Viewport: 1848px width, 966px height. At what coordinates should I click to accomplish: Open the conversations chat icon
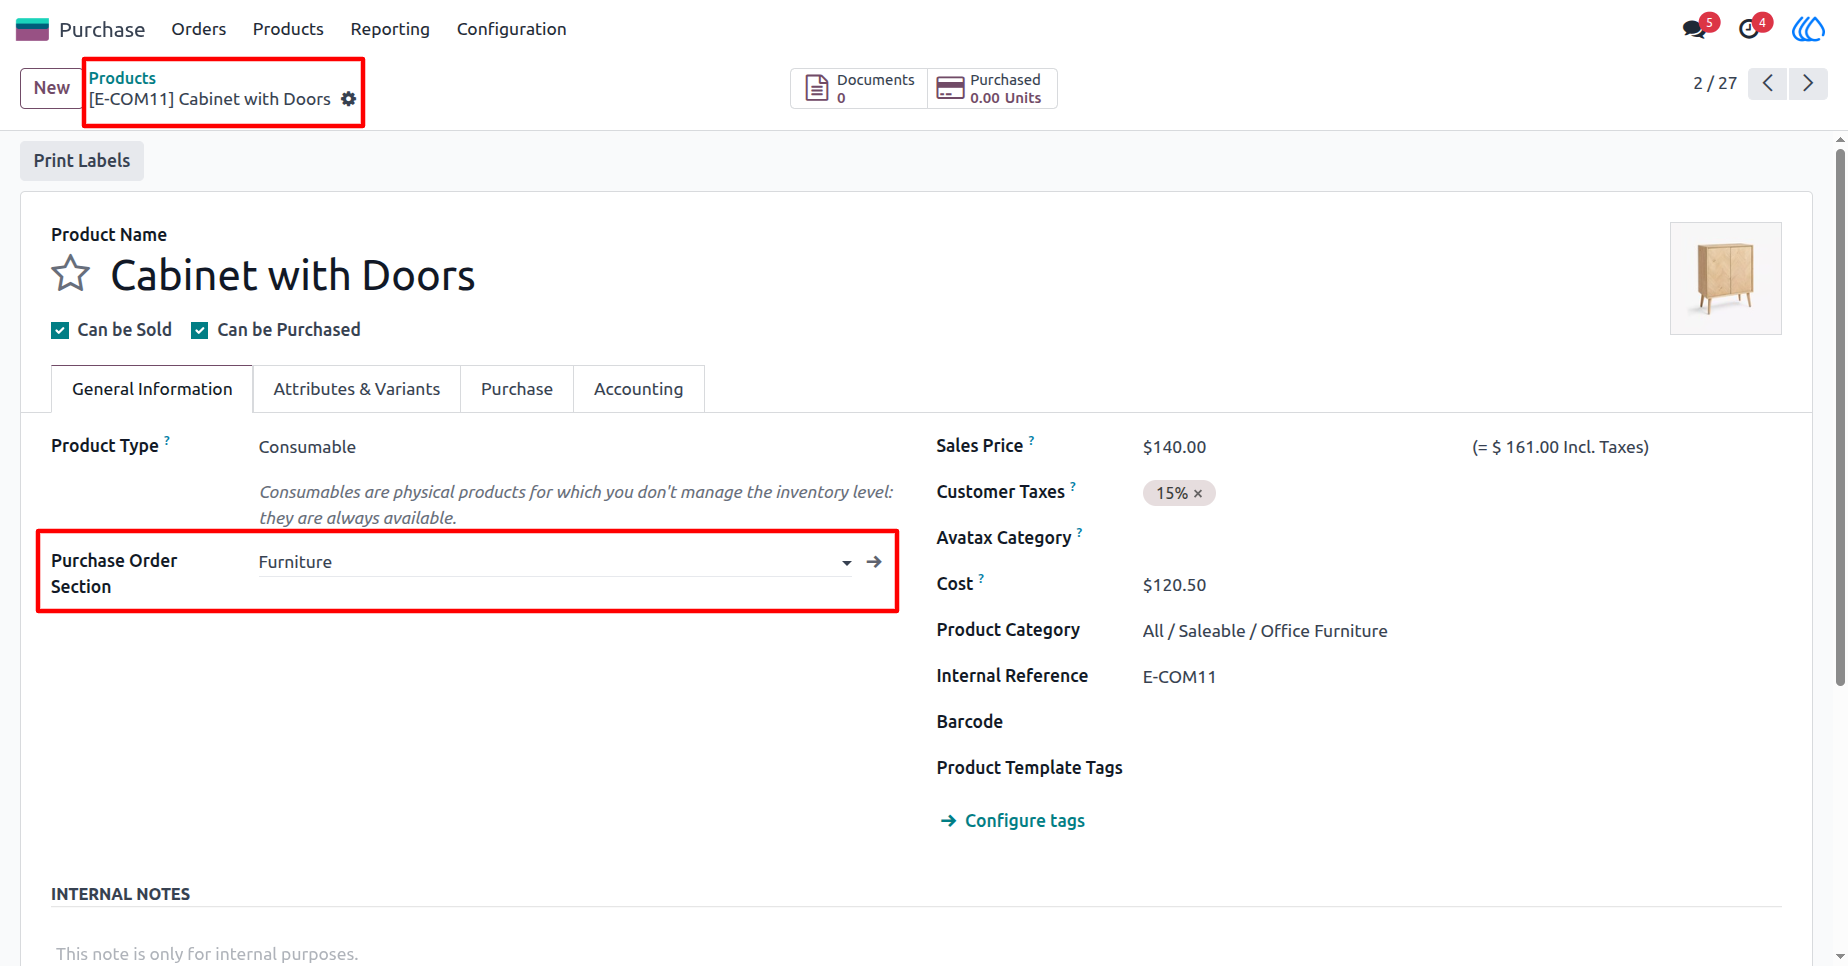click(x=1694, y=29)
